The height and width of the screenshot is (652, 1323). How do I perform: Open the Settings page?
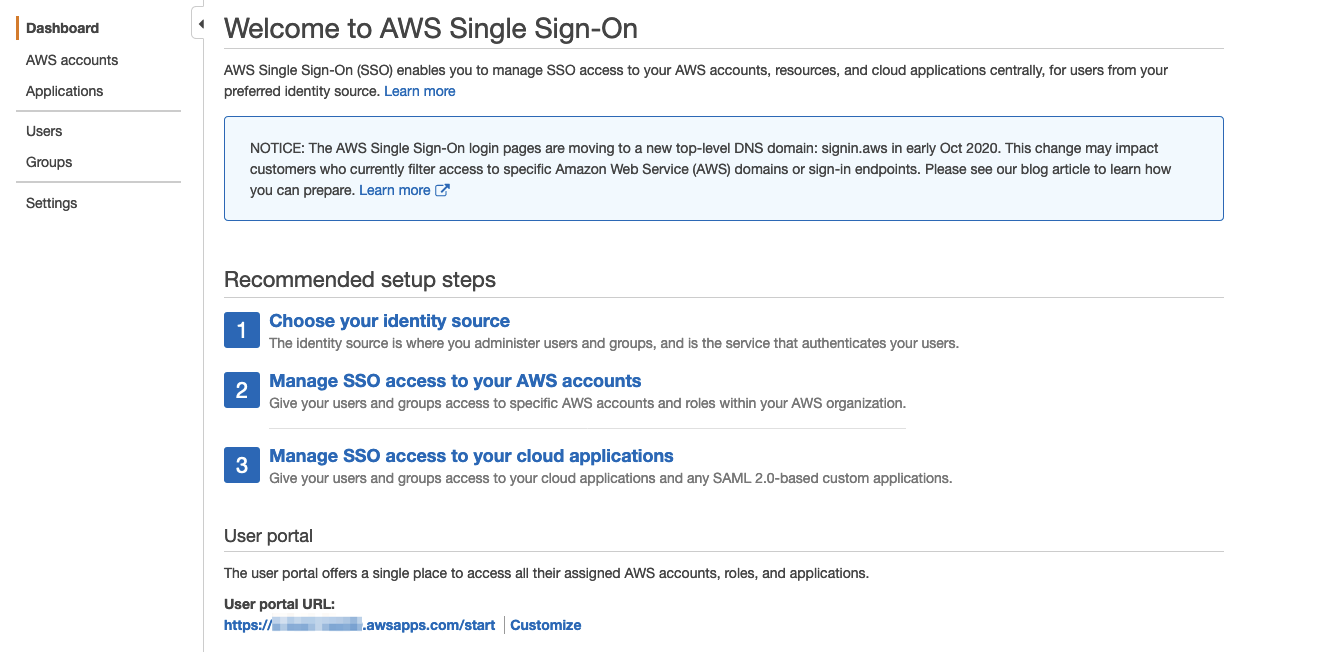pyautogui.click(x=51, y=202)
